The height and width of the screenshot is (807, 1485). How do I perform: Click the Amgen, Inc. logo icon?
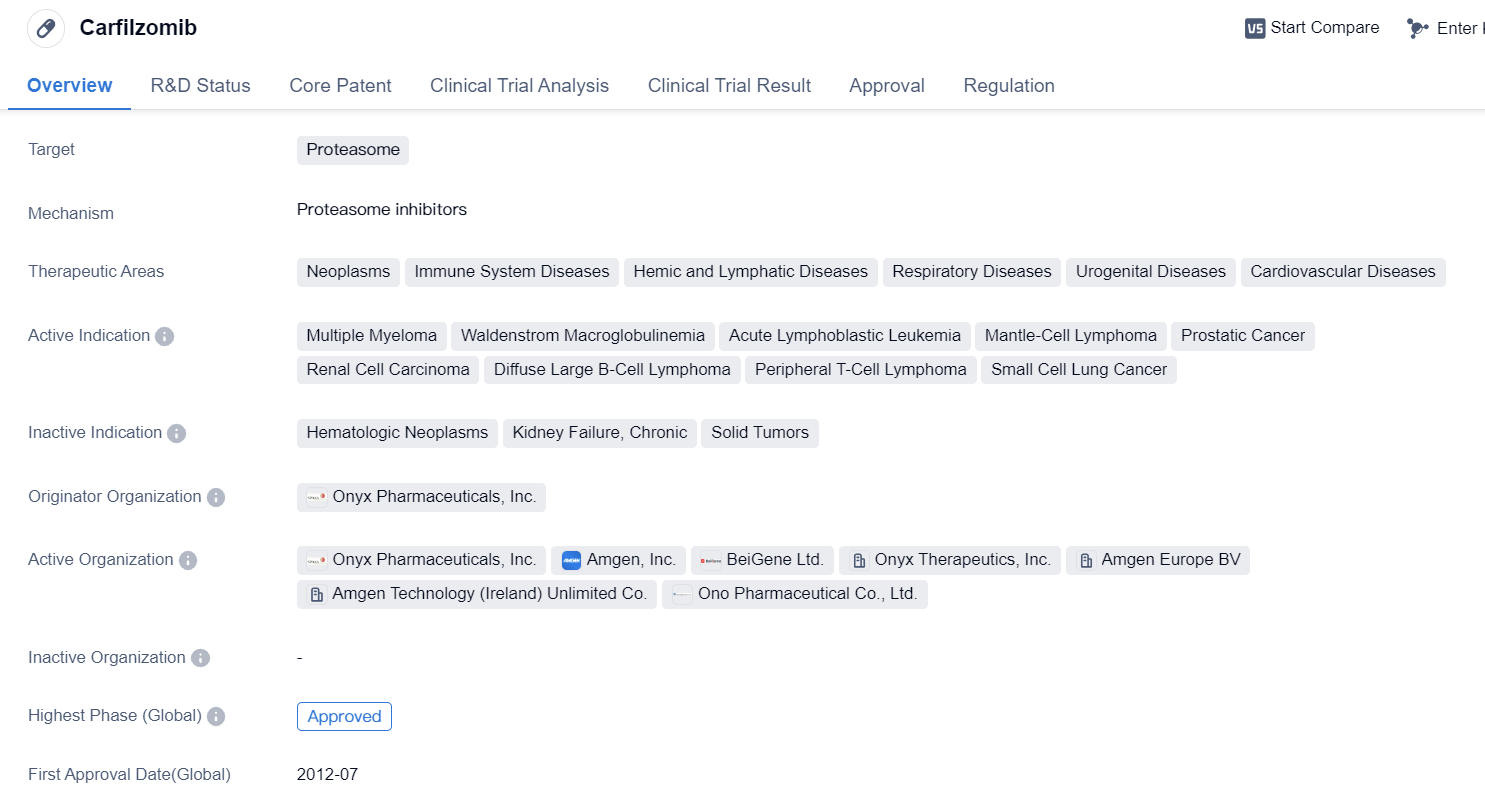point(571,560)
